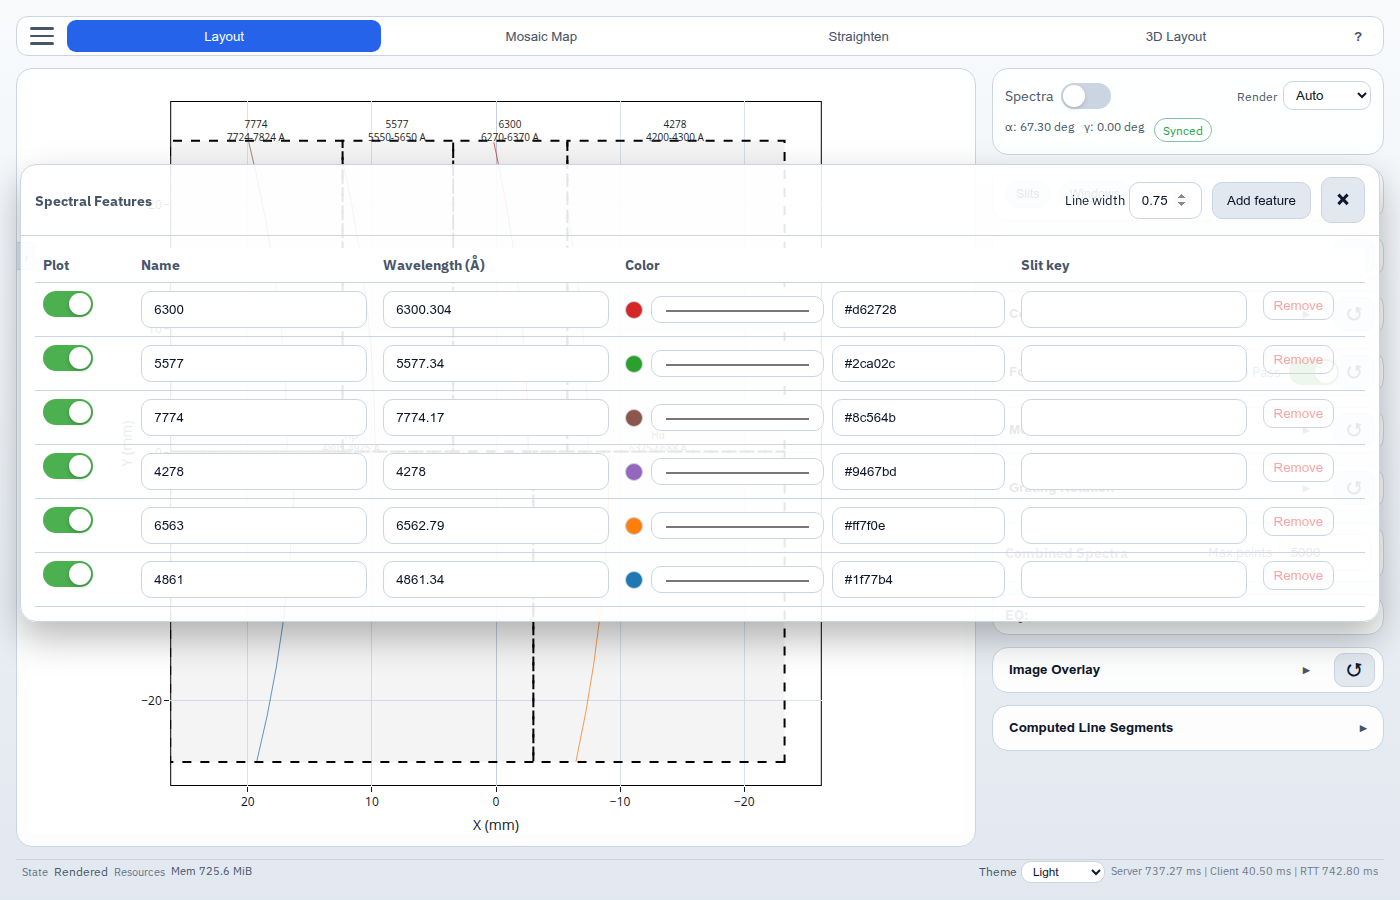
Task: Remove the 6300 feature
Action: [1298, 306]
